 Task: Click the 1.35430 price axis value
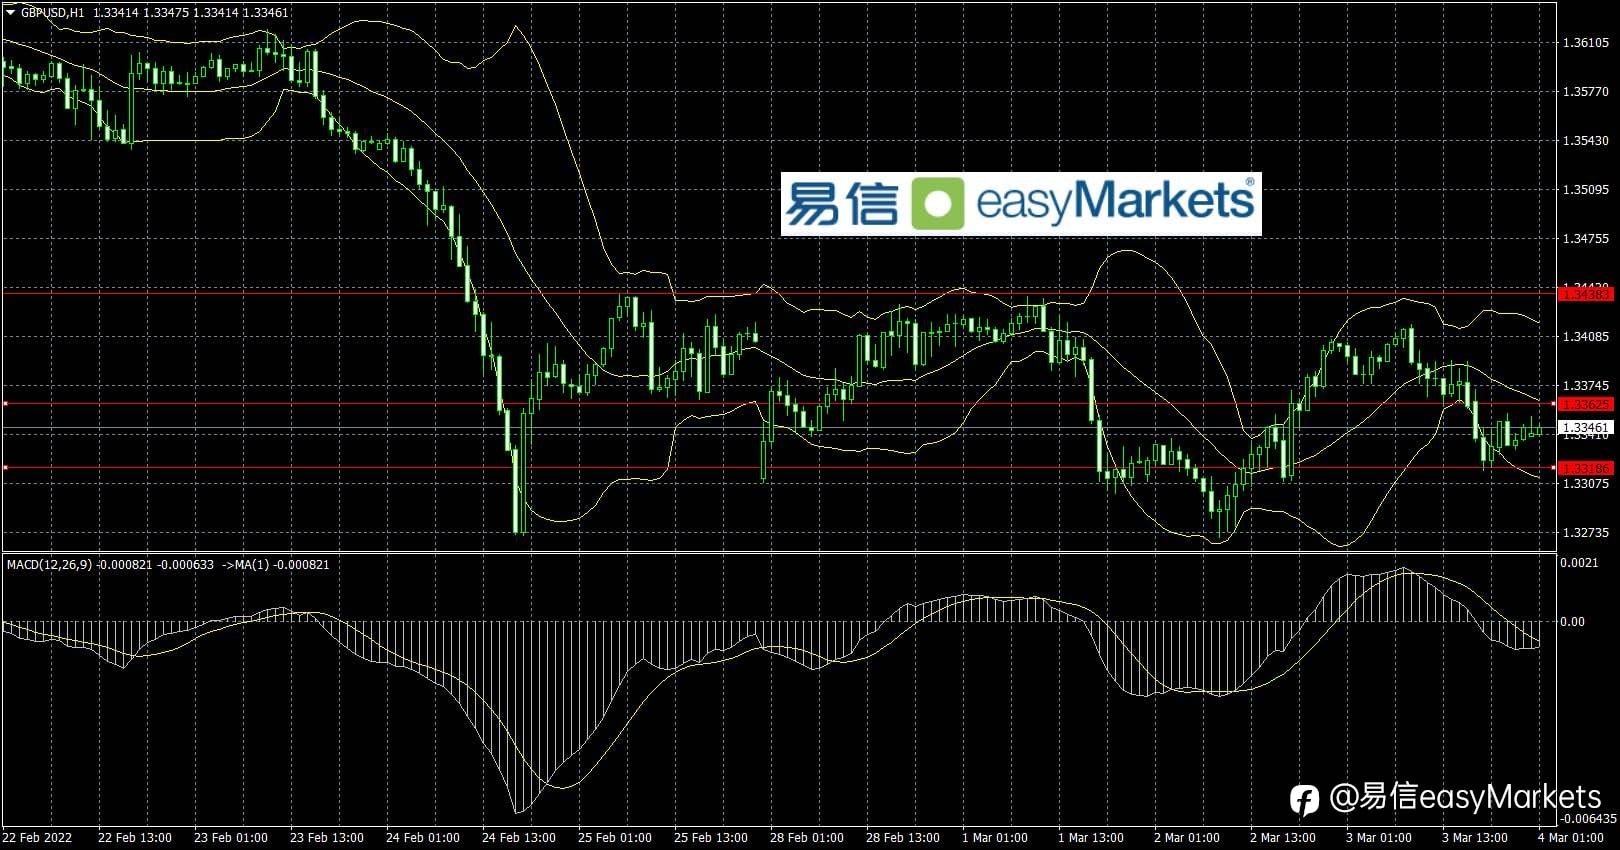1586,141
